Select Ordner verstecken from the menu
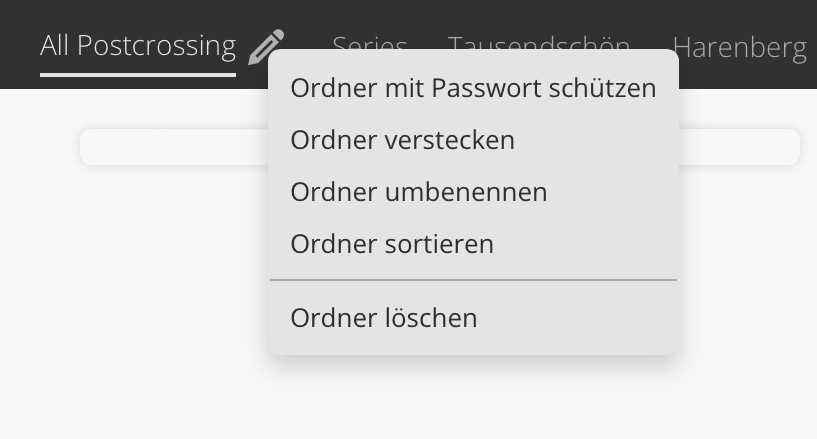The width and height of the screenshot is (817, 439). pos(402,140)
